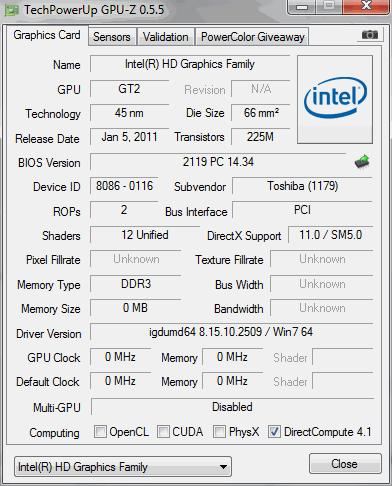Screen dimensions: 392x486
Task: Switch to the Sensors tab
Action: (112, 37)
